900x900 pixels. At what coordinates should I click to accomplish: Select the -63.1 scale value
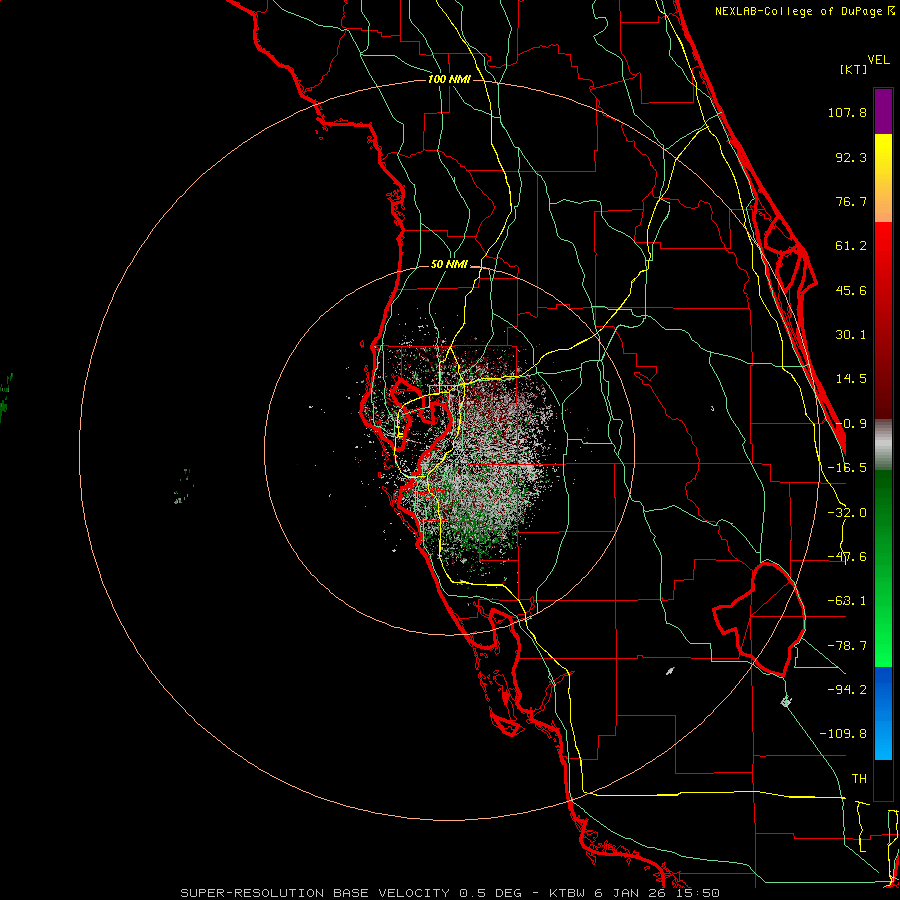pos(847,601)
